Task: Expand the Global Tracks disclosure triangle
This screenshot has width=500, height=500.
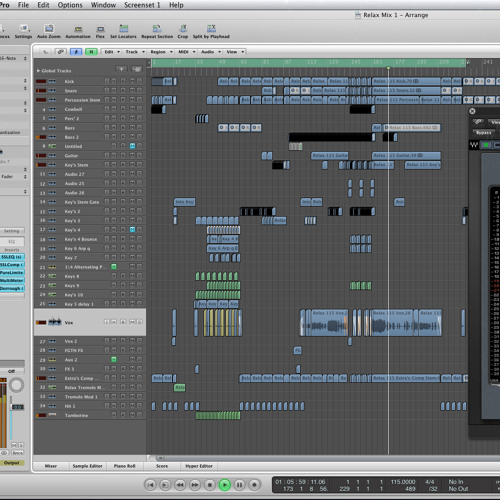Action: point(38,71)
